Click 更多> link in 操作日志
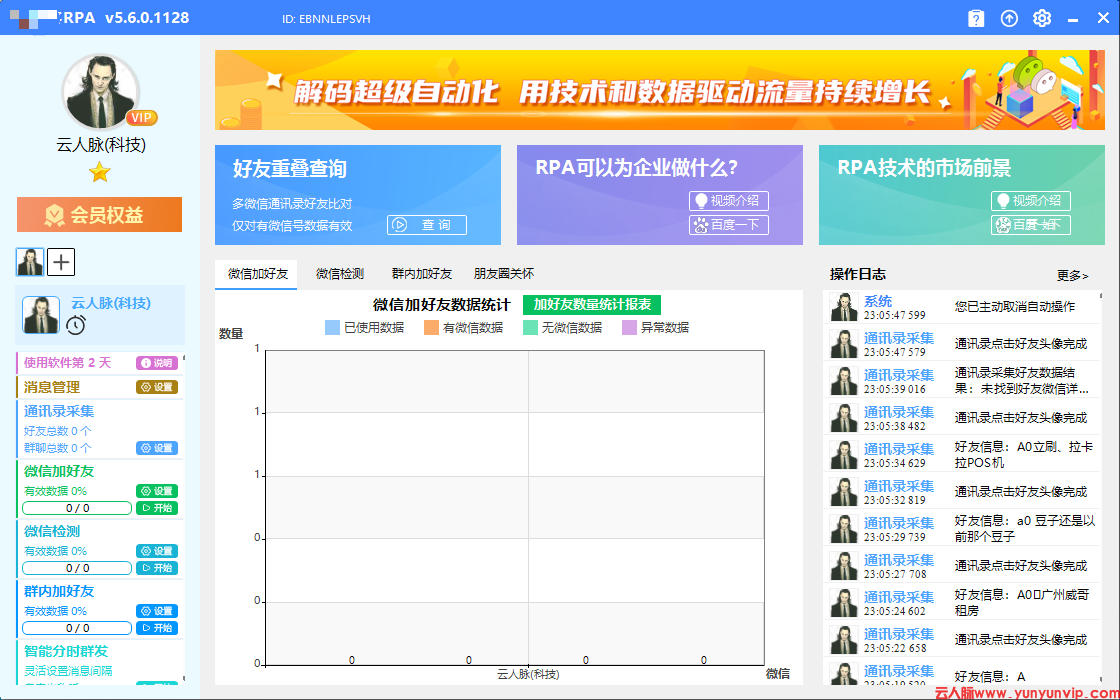 (x=1072, y=276)
